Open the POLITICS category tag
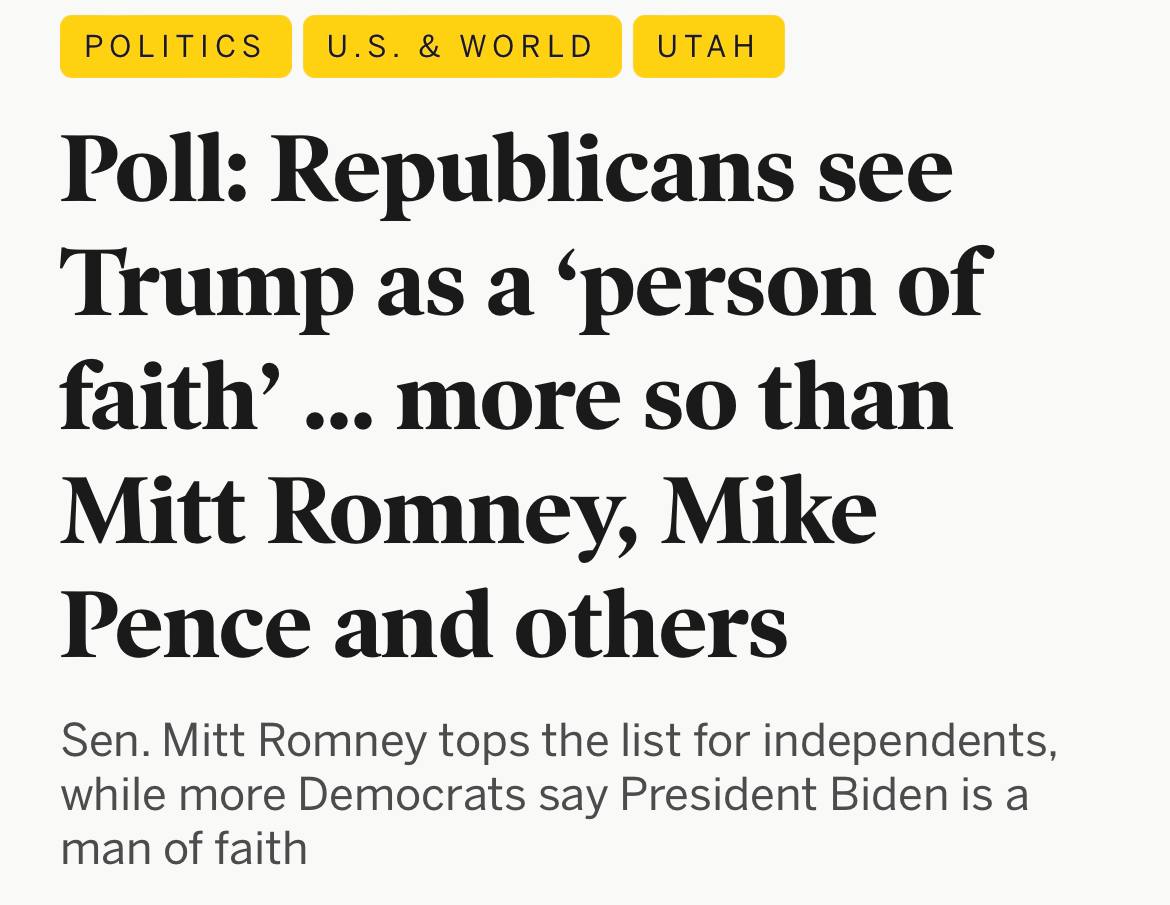This screenshot has width=1170, height=905. (x=175, y=47)
